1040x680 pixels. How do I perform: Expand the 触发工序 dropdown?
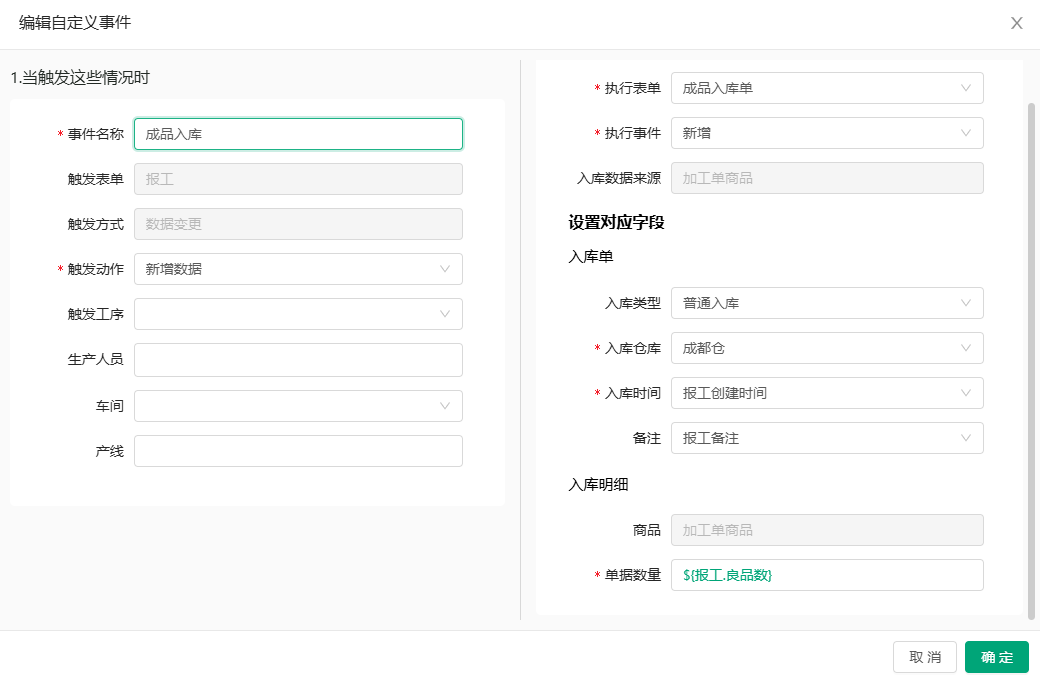click(x=298, y=314)
